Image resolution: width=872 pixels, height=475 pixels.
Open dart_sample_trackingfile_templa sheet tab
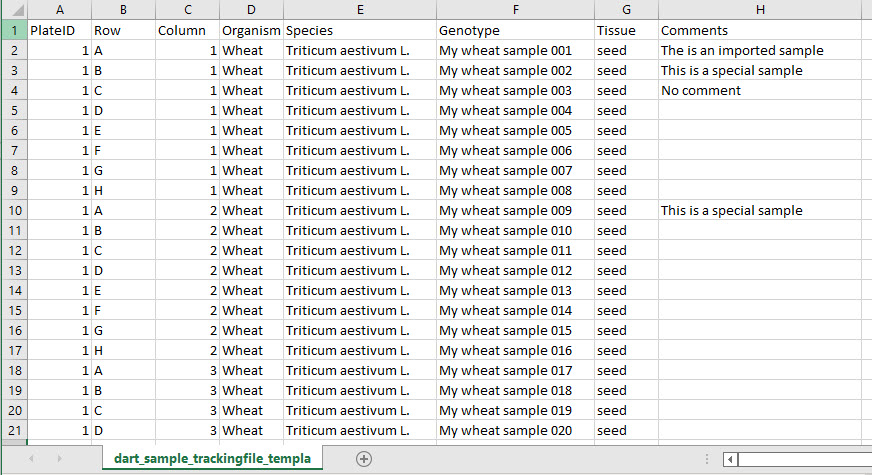pos(212,459)
